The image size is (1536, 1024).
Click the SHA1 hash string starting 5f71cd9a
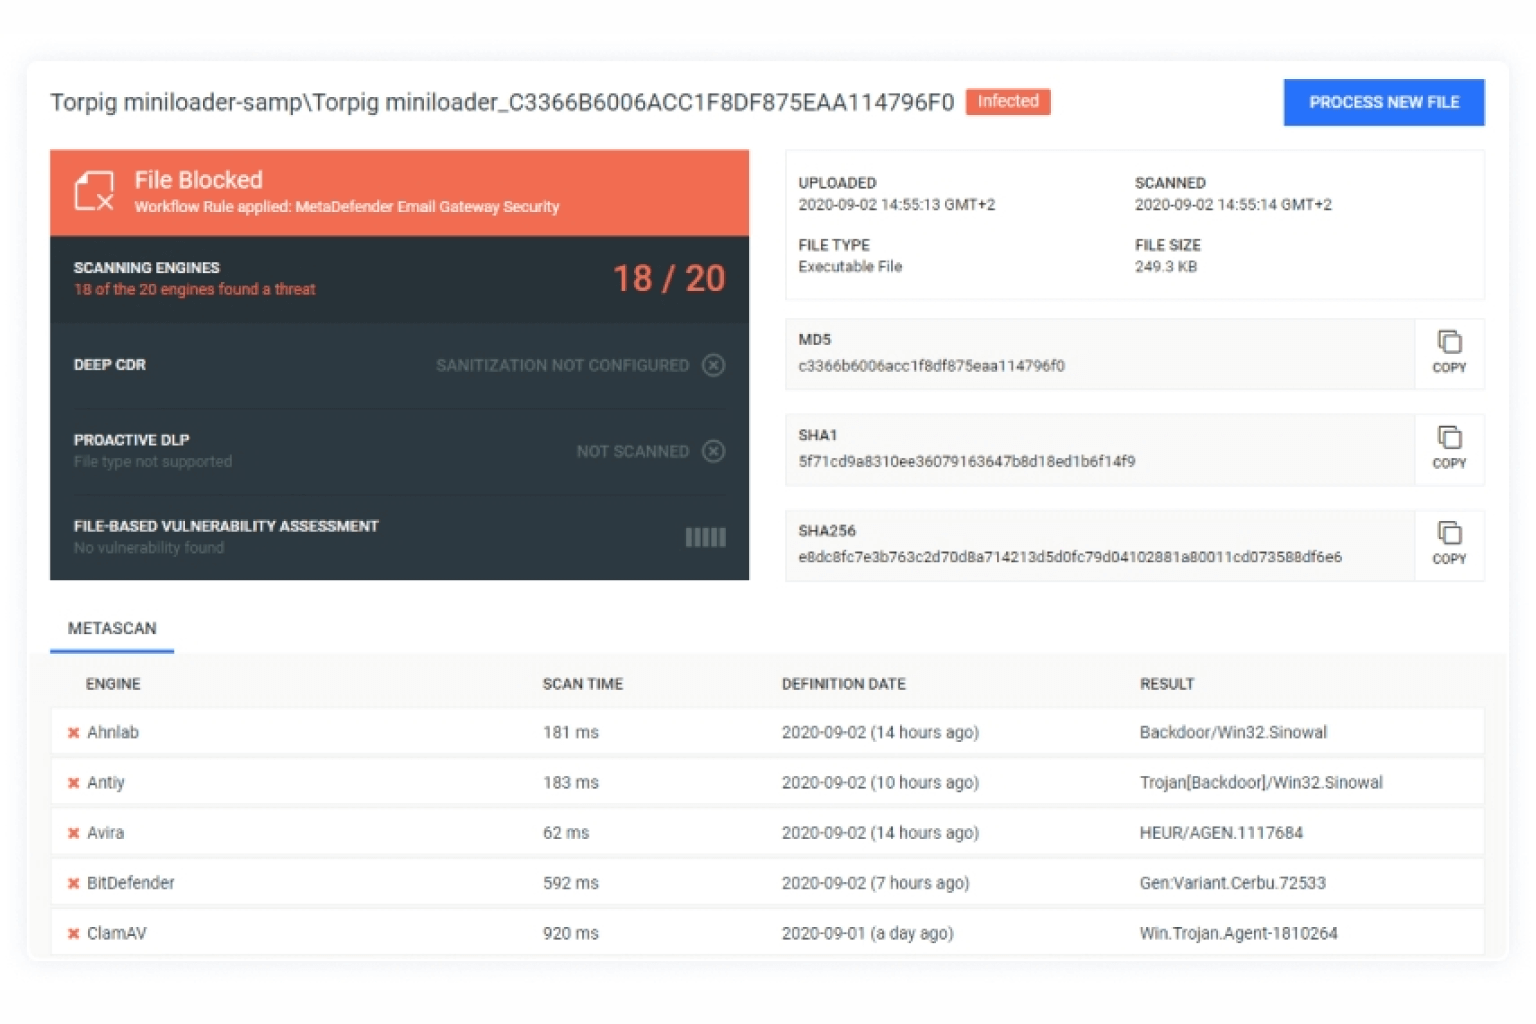(x=966, y=462)
